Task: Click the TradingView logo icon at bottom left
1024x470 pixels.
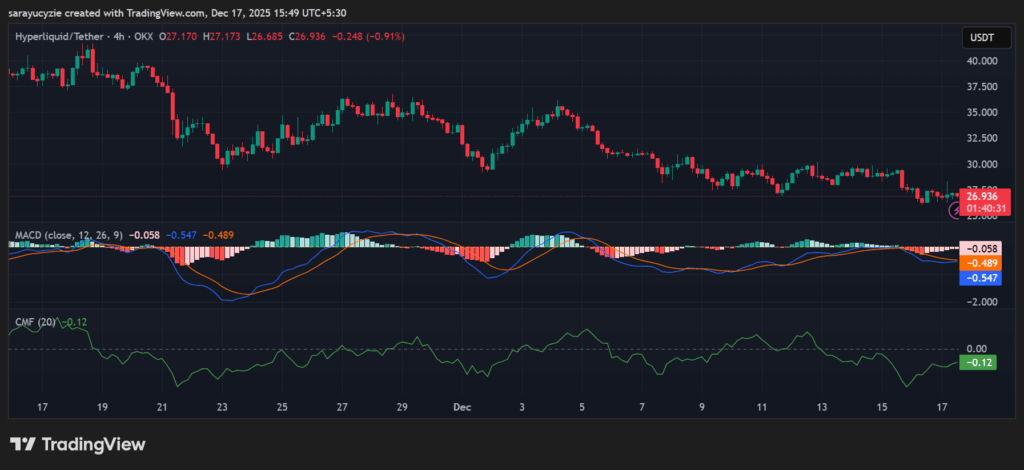Action: pyautogui.click(x=22, y=444)
